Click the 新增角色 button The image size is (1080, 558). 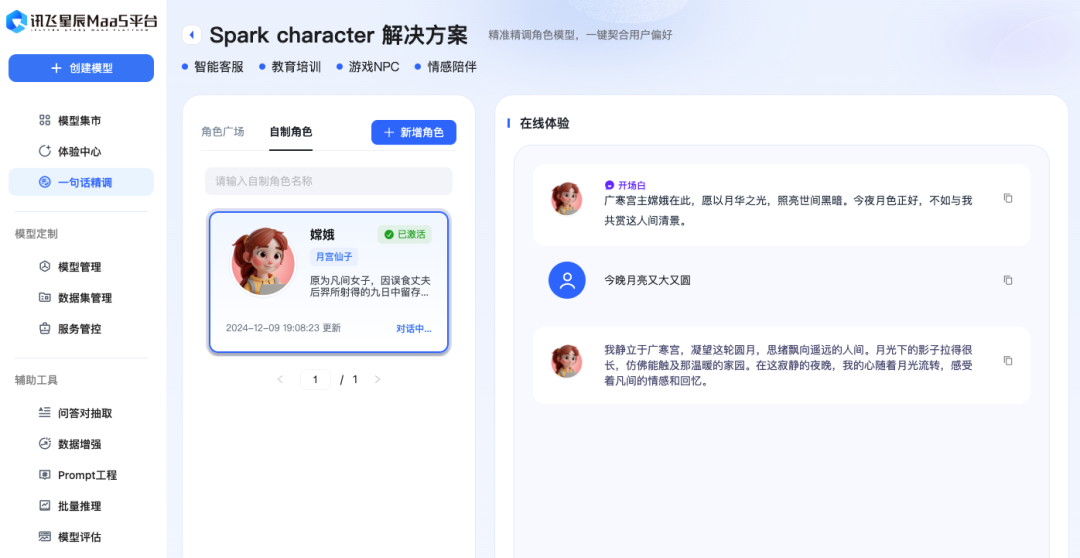tap(413, 132)
